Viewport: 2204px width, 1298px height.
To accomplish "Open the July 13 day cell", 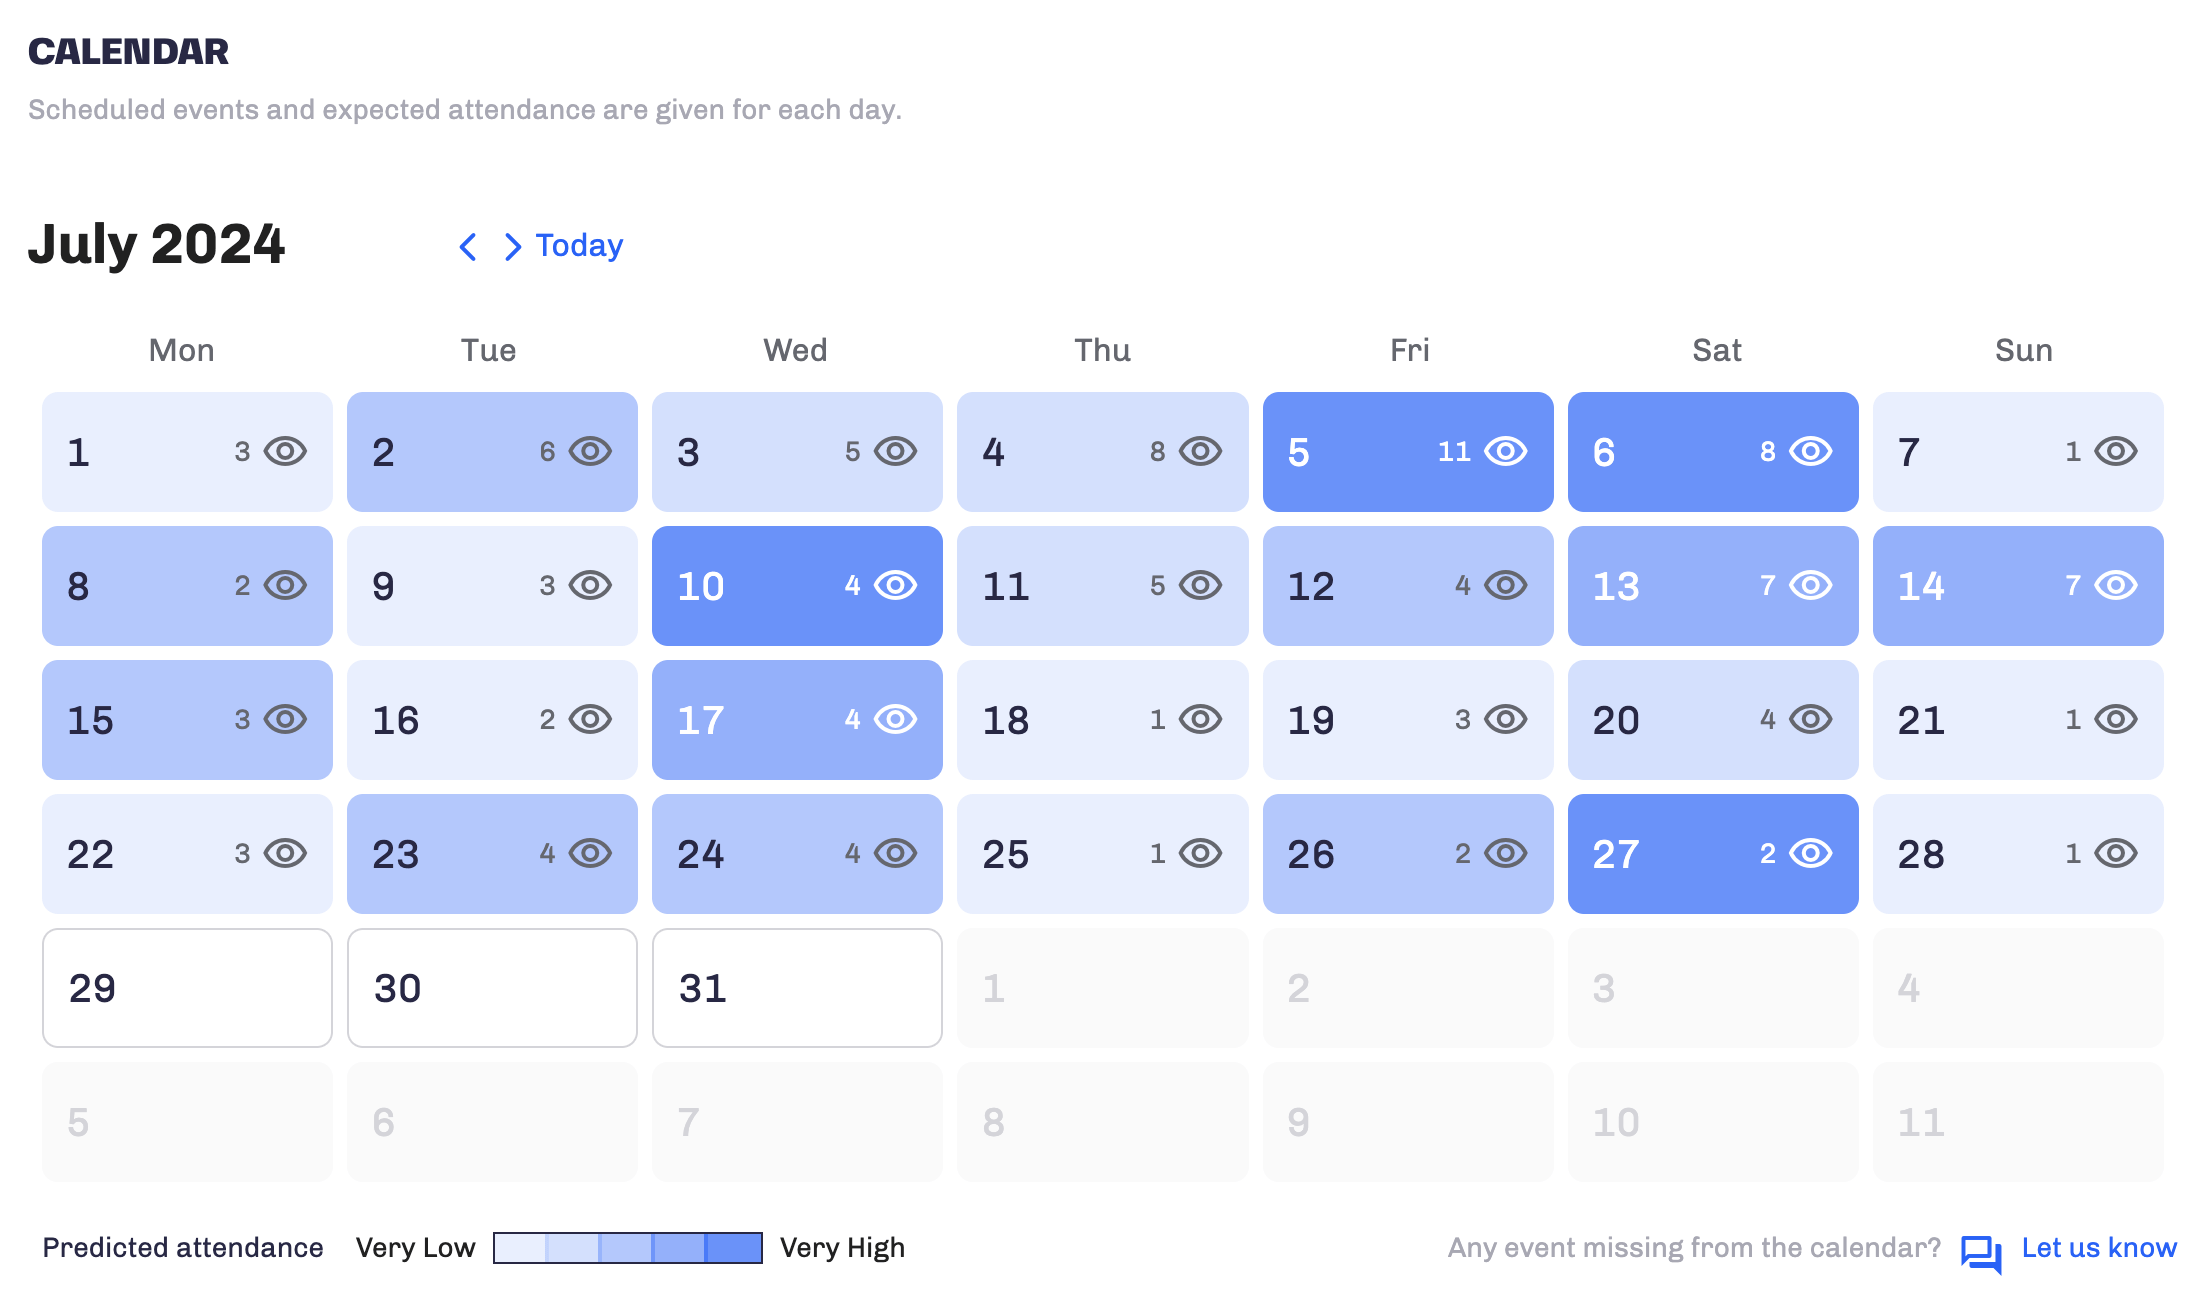I will click(1713, 586).
